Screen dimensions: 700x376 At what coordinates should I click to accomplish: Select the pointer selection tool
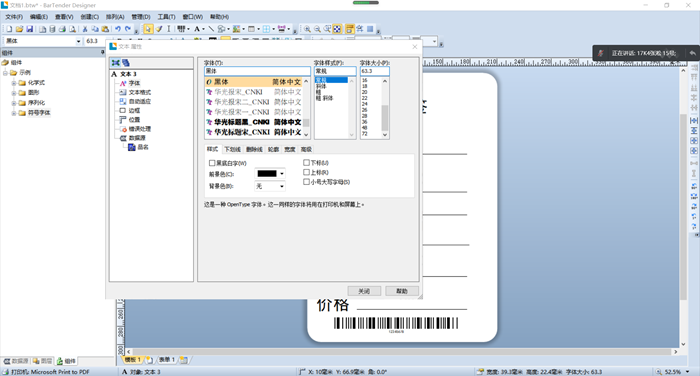coord(148,29)
